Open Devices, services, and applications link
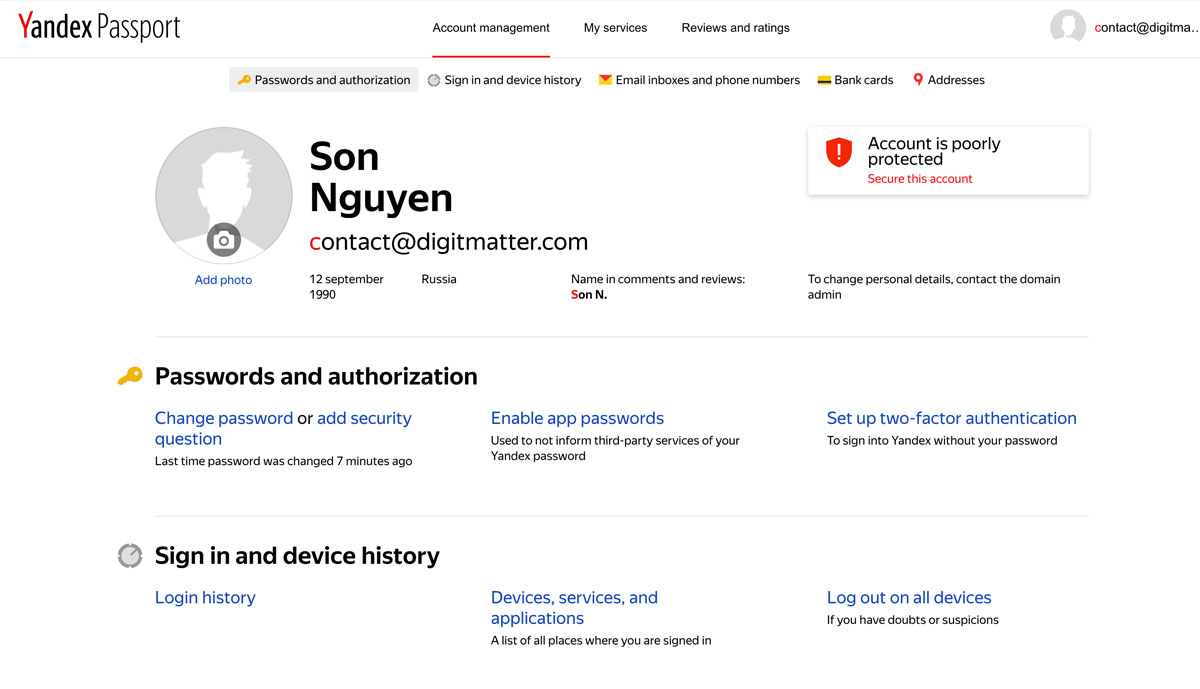This screenshot has width=1200, height=689. [x=574, y=607]
